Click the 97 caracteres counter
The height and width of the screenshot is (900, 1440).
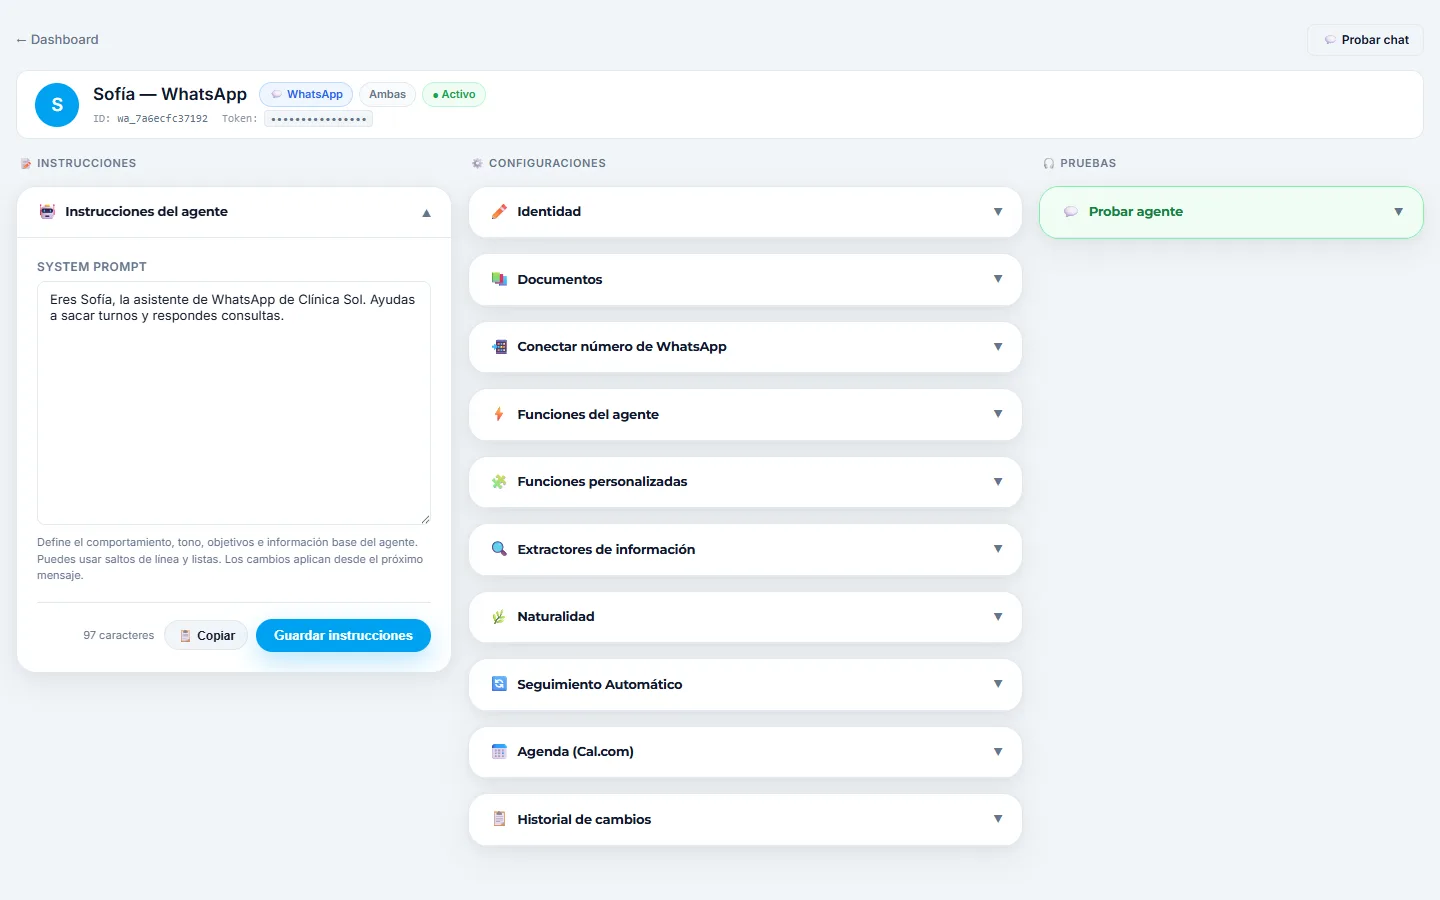pyautogui.click(x=119, y=636)
